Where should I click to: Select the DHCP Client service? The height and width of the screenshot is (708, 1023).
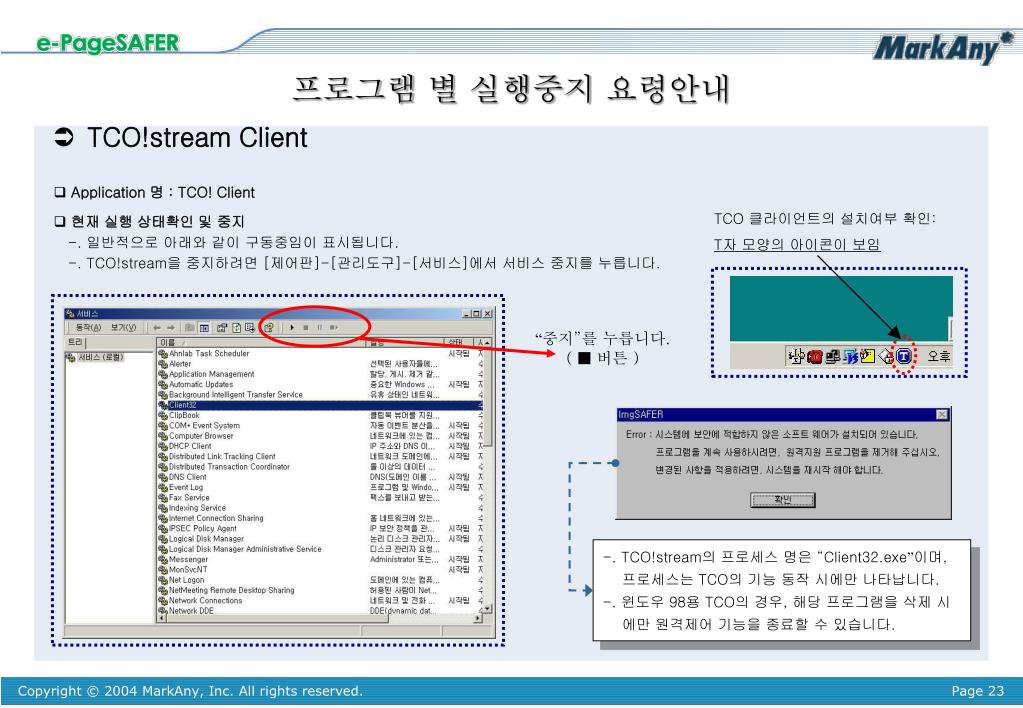pos(320,446)
